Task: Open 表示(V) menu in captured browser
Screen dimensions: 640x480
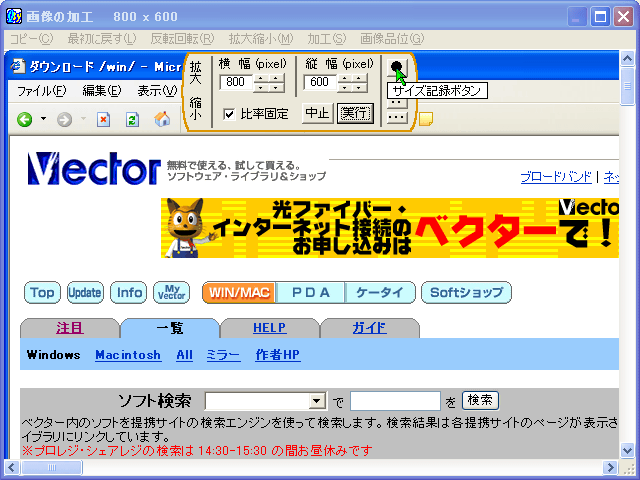Action: pyautogui.click(x=158, y=91)
